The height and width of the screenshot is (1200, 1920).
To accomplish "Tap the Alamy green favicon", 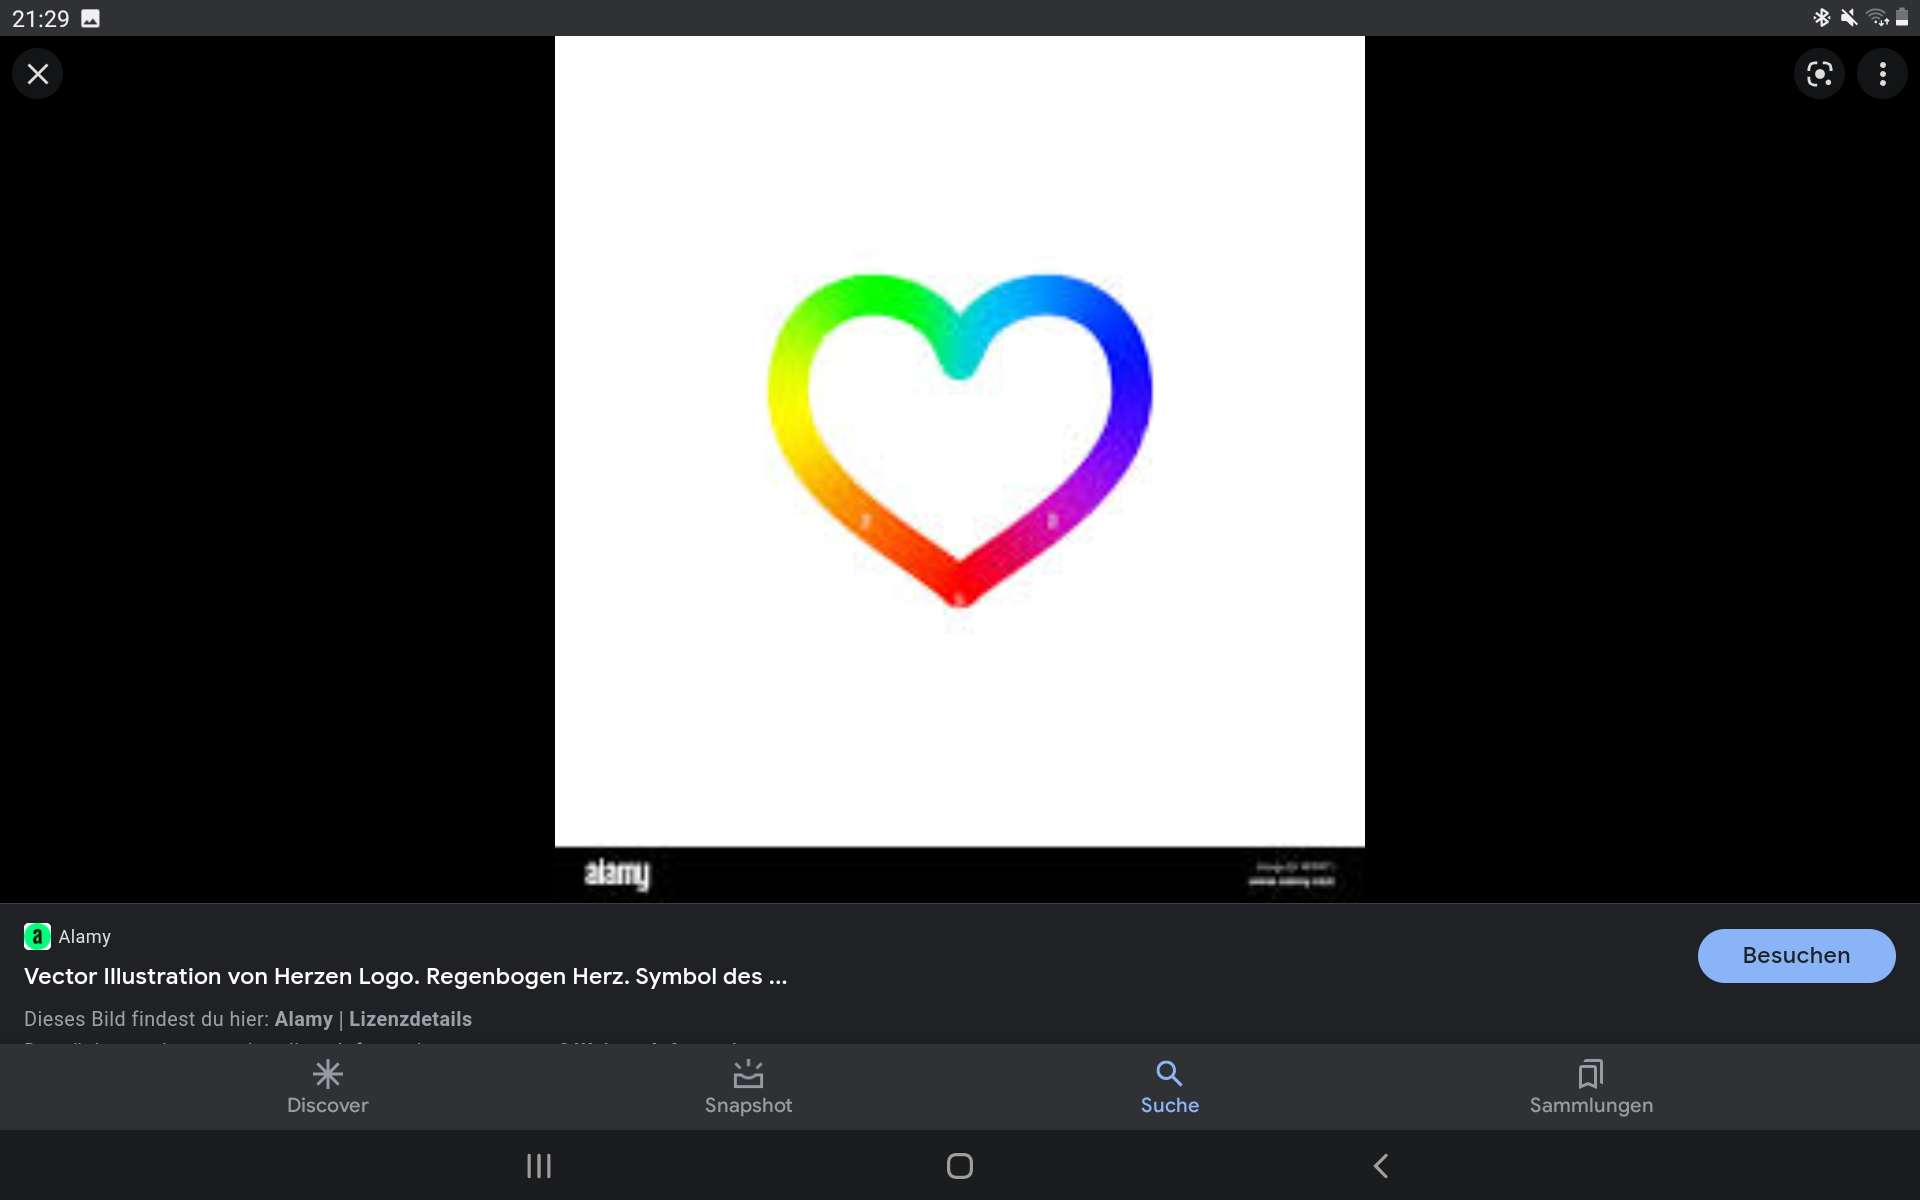I will (37, 936).
